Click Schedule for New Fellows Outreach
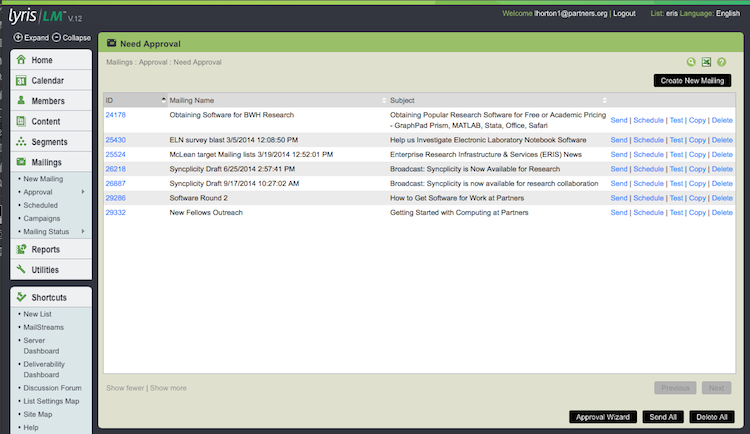 pyautogui.click(x=649, y=212)
